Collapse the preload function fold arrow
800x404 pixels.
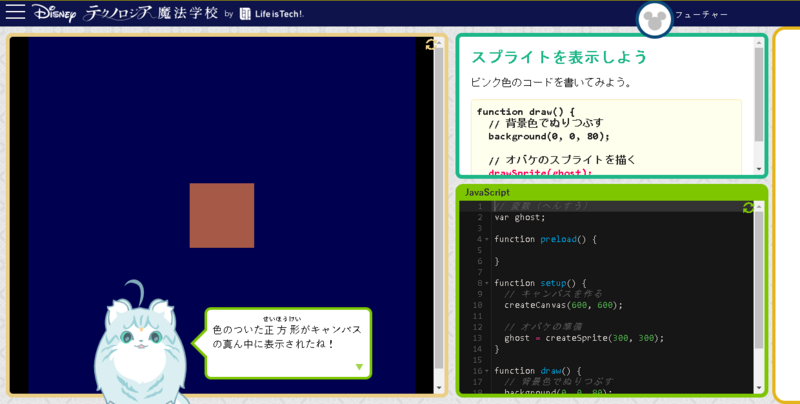point(487,239)
